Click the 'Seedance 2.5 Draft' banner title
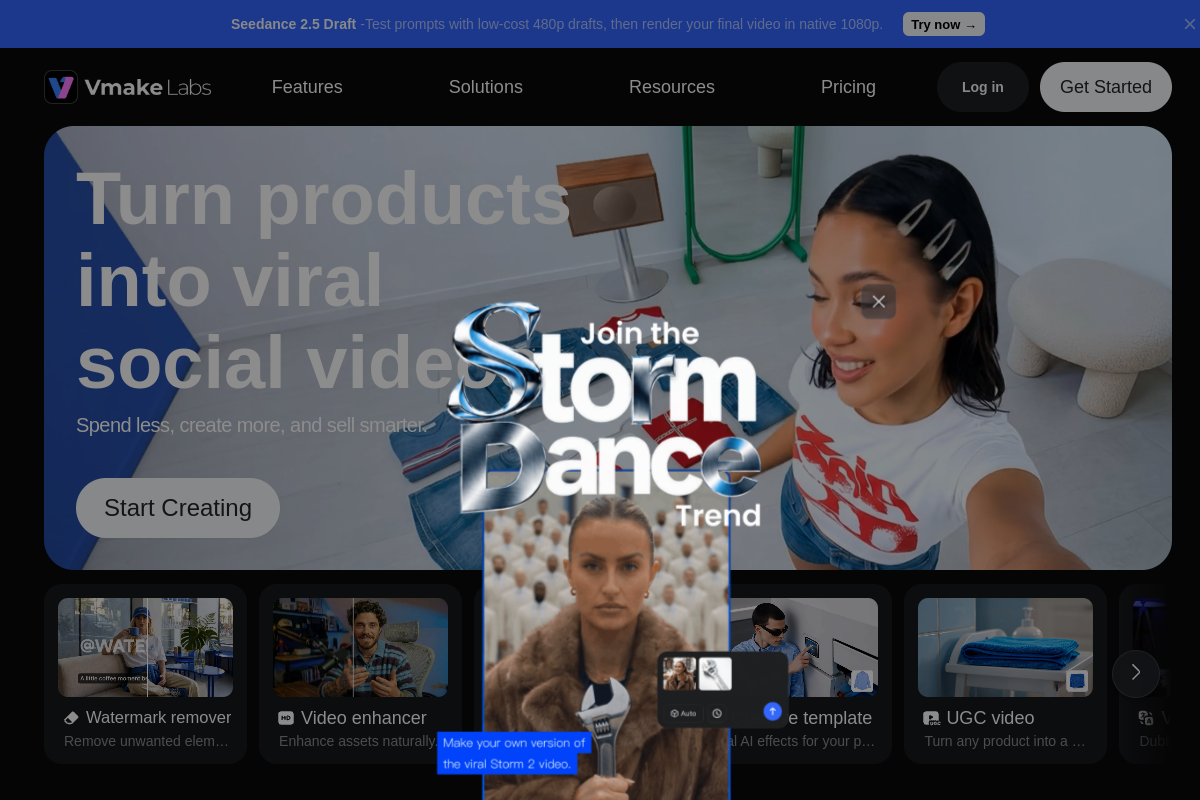The width and height of the screenshot is (1200, 800). (293, 24)
